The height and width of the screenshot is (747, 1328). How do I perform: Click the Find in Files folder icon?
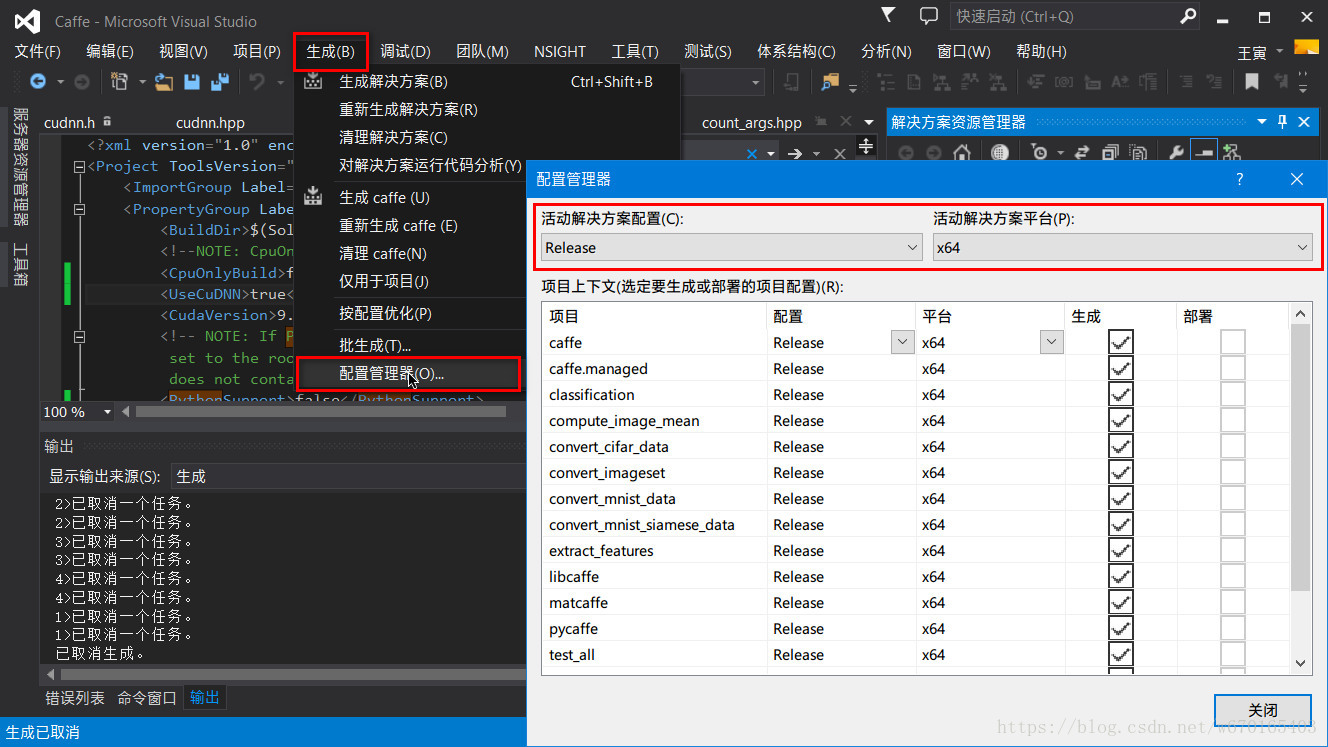coord(830,81)
